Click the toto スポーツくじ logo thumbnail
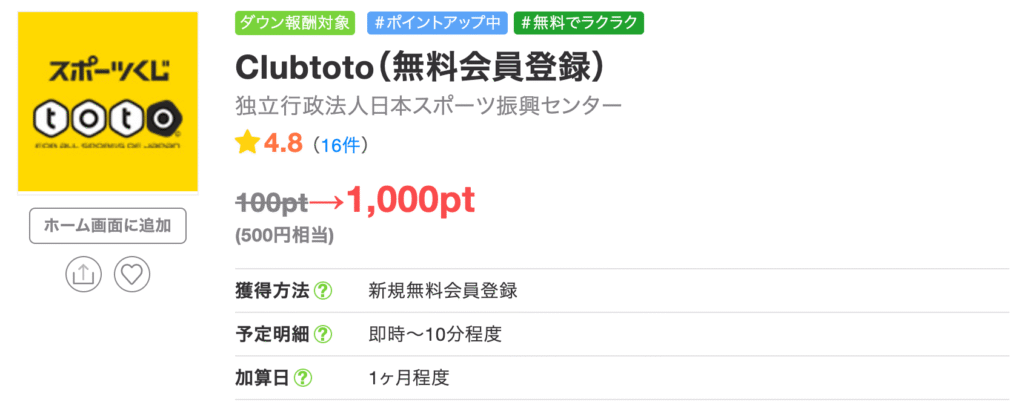This screenshot has width=1024, height=414. pos(108,102)
